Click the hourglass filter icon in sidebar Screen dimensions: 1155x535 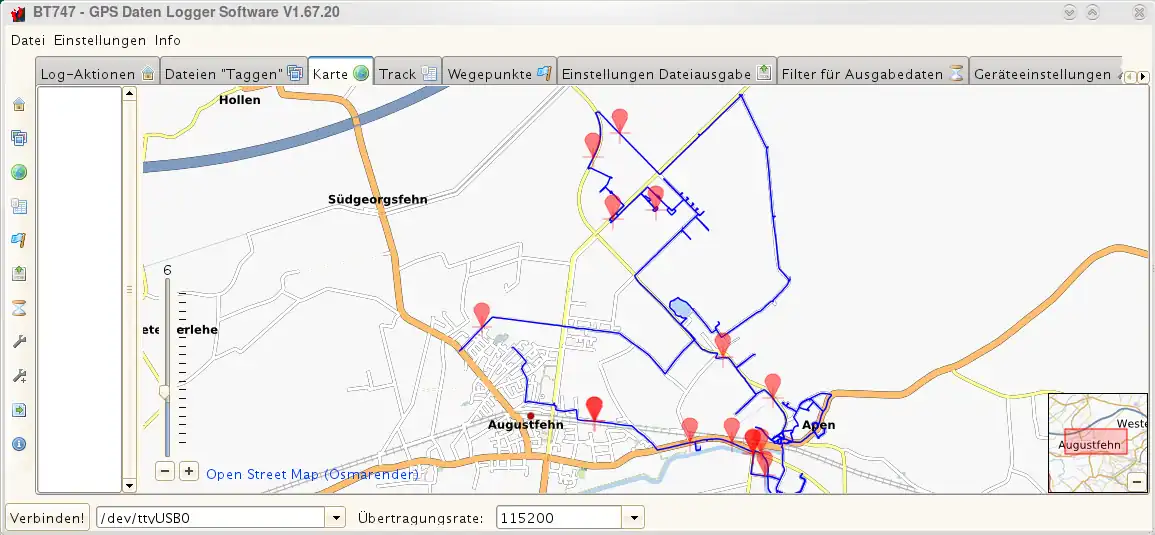pyautogui.click(x=18, y=307)
